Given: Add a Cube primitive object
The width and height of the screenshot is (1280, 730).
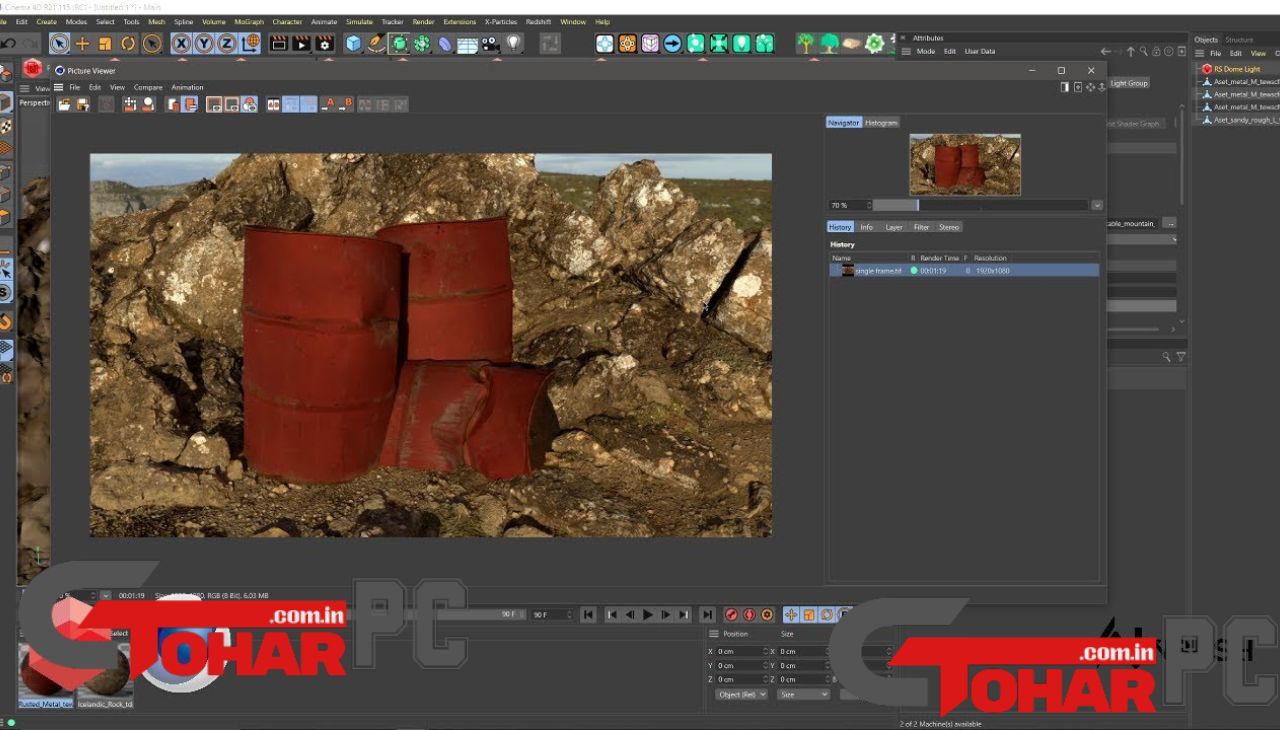Looking at the screenshot, I should point(353,43).
